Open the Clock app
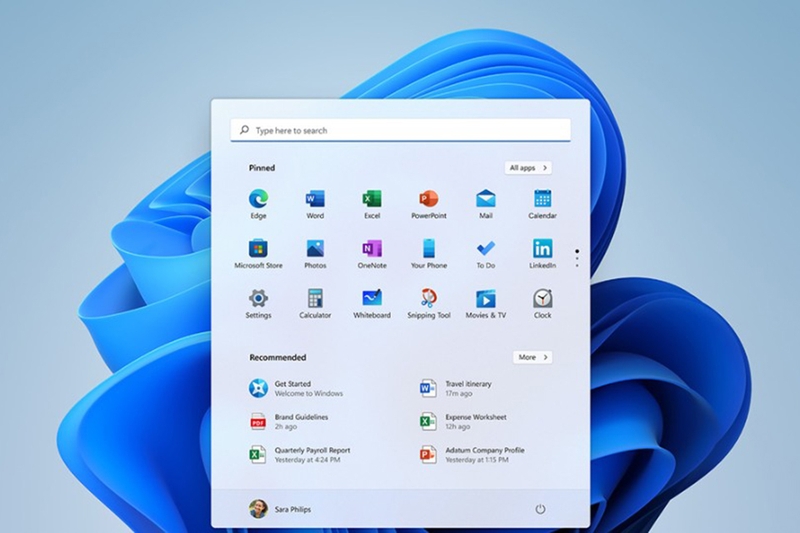Screen dimensions: 800x533 coord(542,303)
